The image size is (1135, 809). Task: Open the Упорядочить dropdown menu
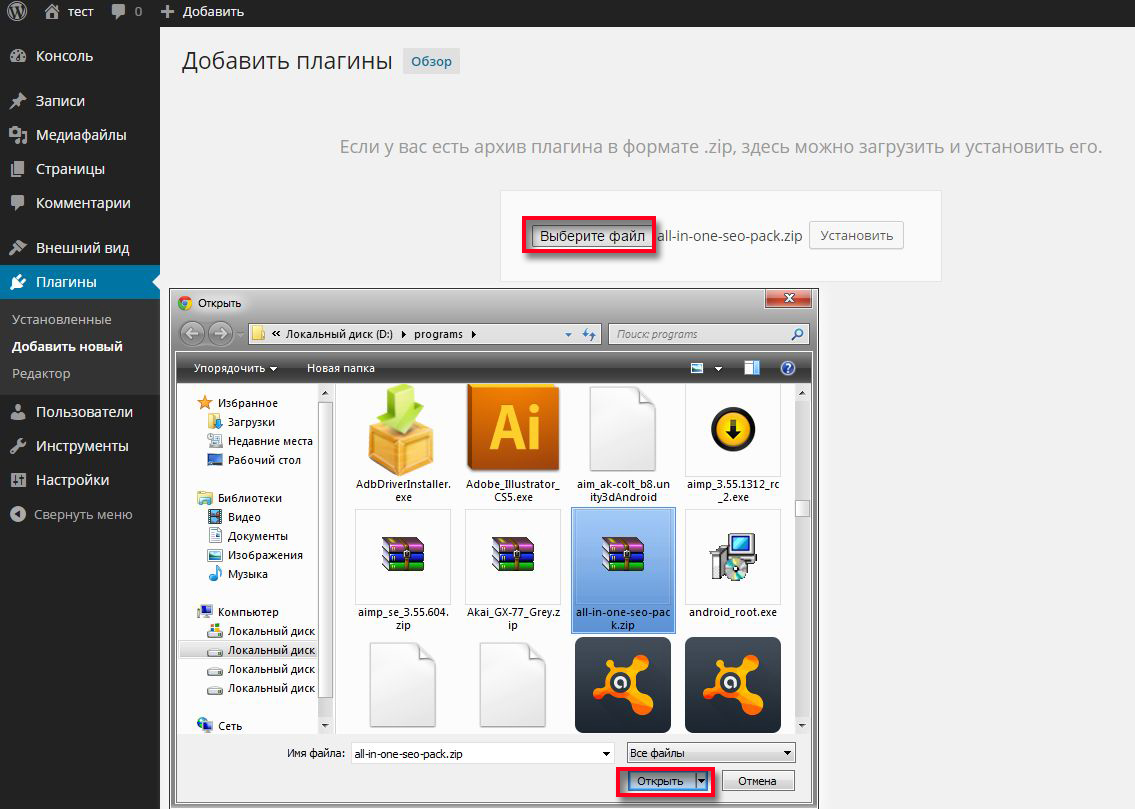point(236,368)
